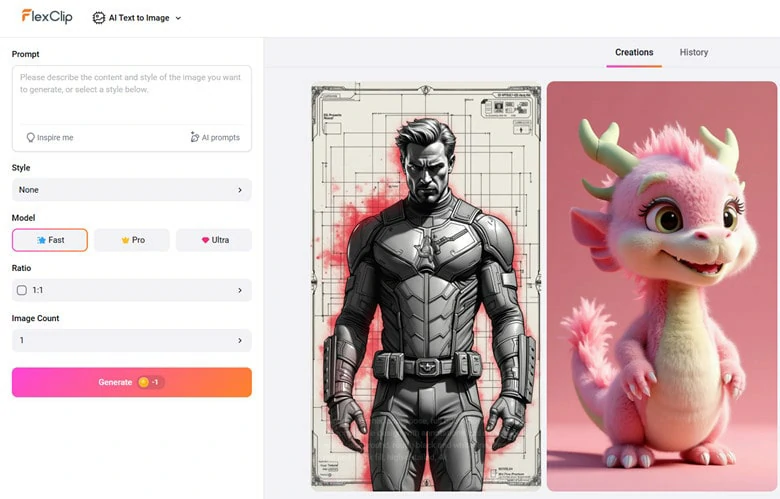Click the chevron in Image Count row

coord(240,340)
